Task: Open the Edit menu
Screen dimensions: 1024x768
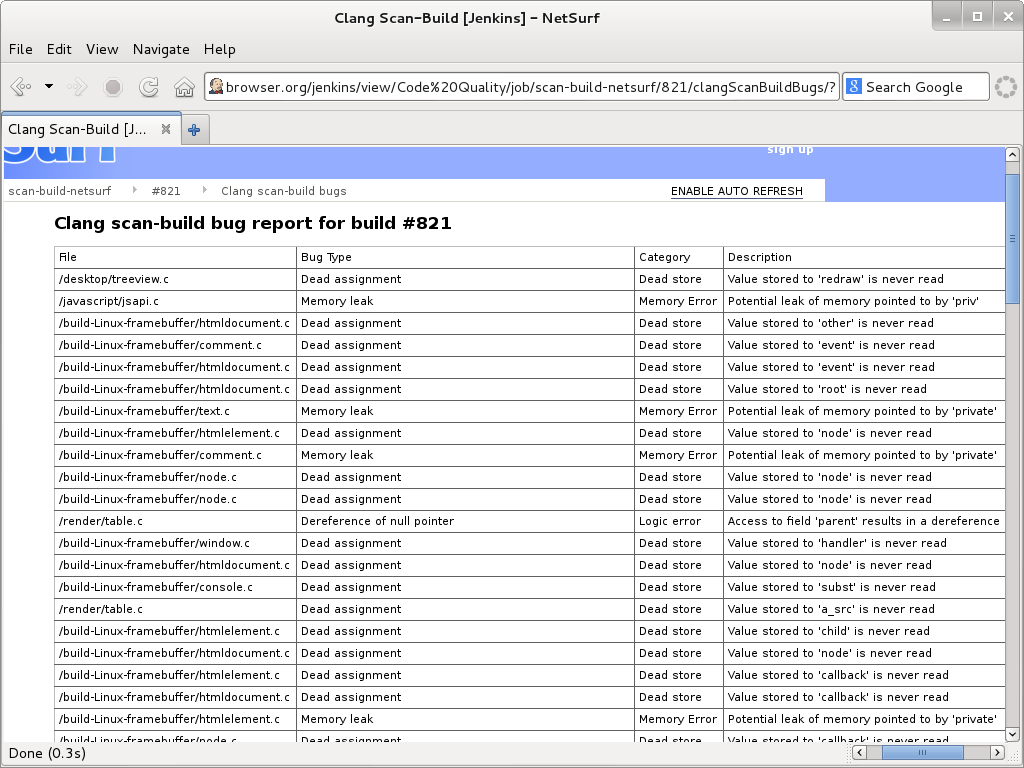Action: tap(59, 49)
